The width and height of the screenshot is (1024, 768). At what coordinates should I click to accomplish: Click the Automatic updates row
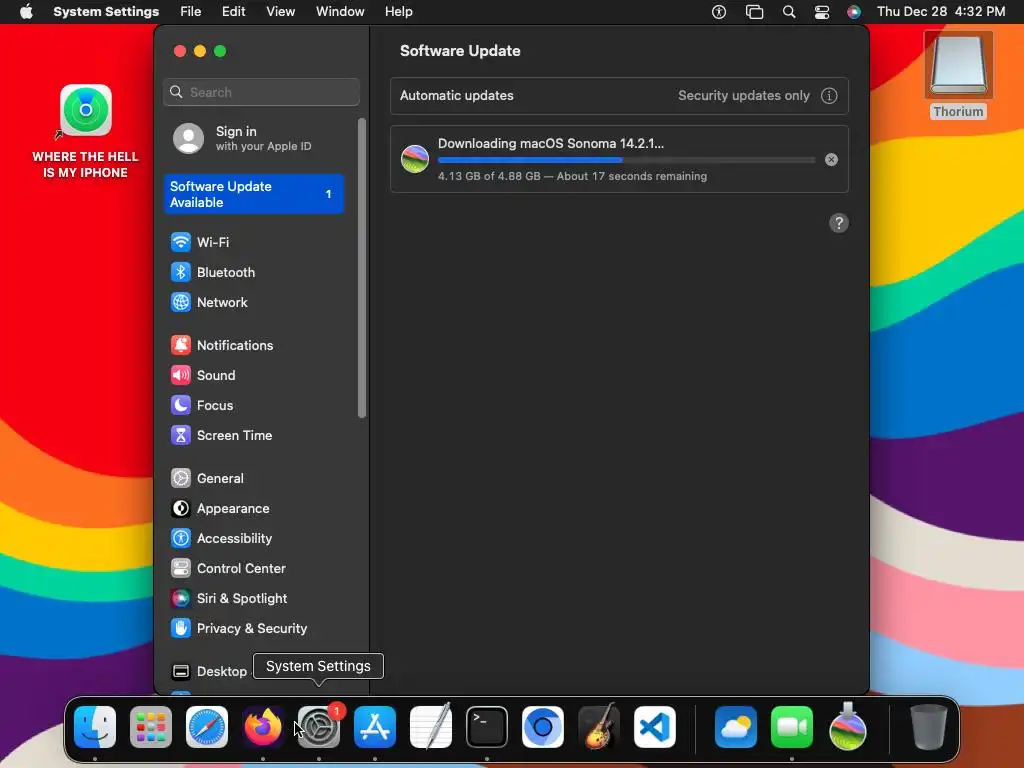(619, 96)
